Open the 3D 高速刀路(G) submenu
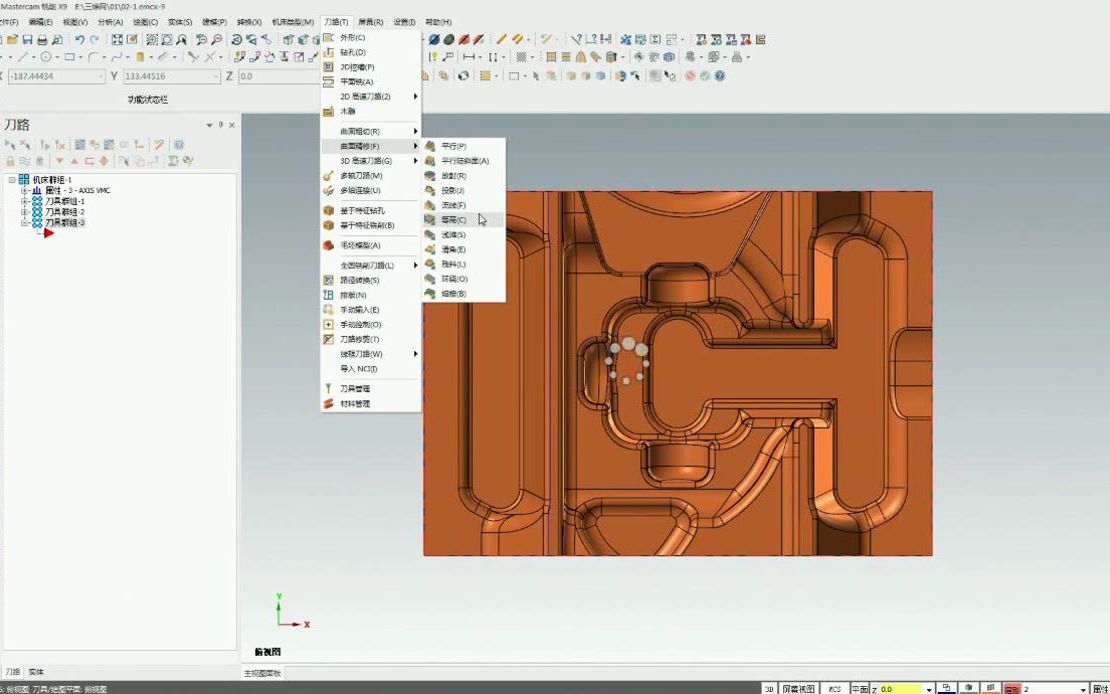The height and width of the screenshot is (694, 1110). coord(371,161)
